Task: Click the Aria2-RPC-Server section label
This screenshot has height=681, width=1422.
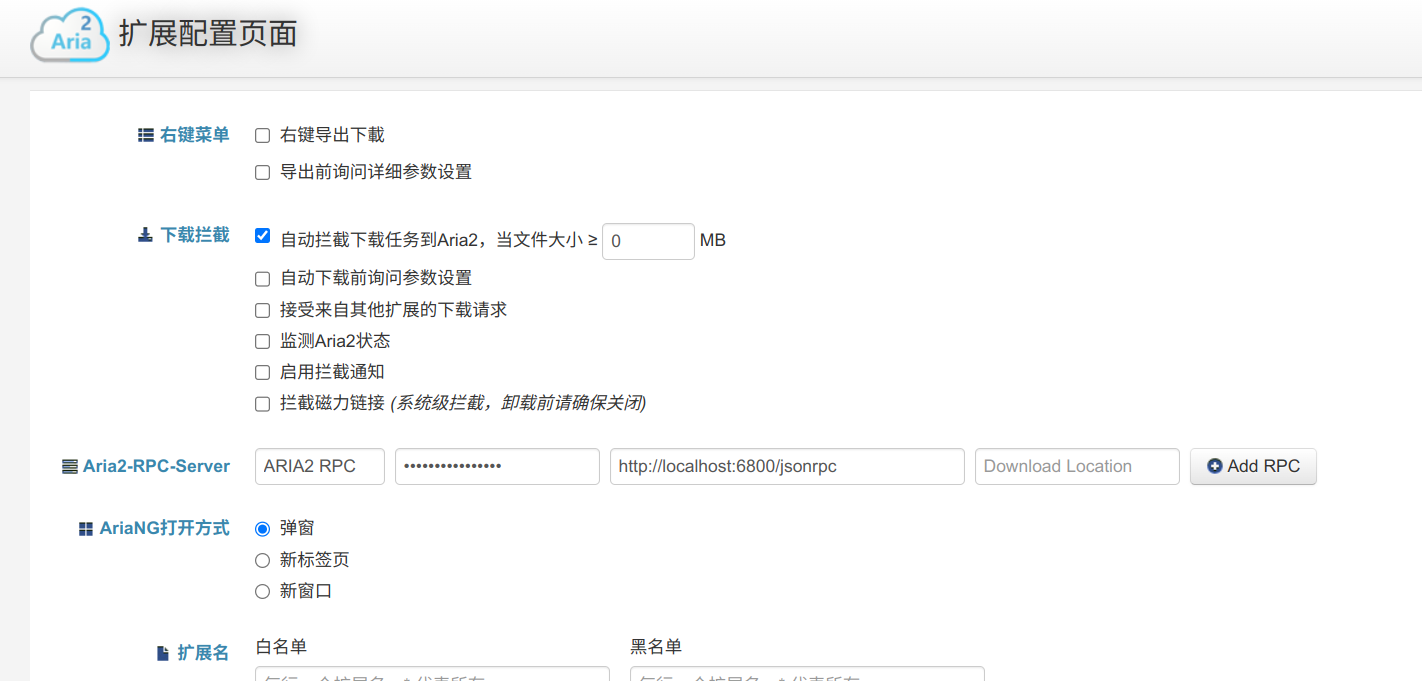Action: pyautogui.click(x=156, y=466)
